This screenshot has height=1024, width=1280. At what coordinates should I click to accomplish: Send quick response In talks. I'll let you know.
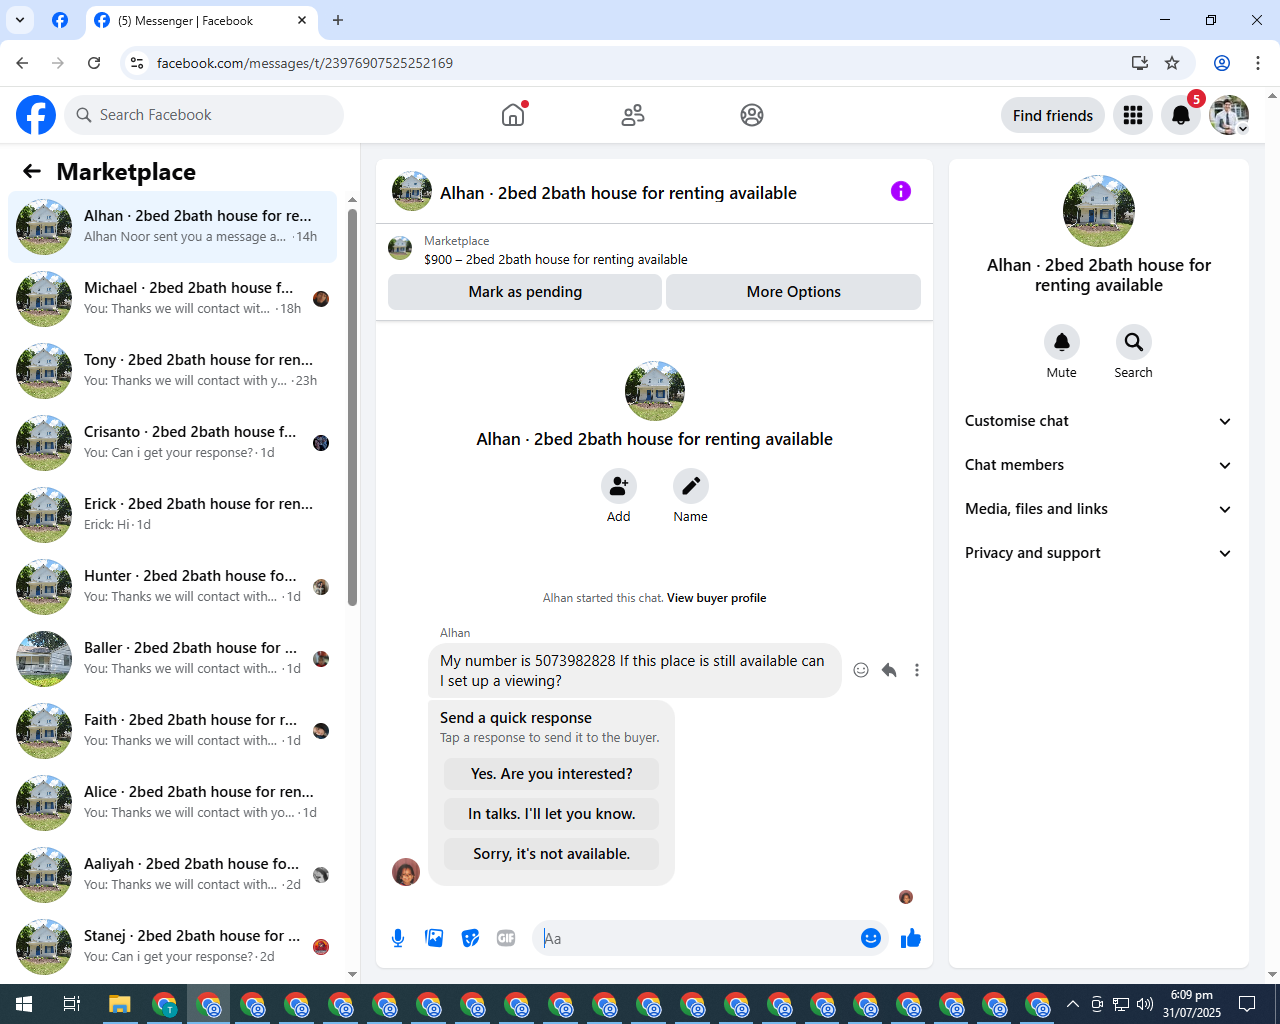(x=552, y=814)
